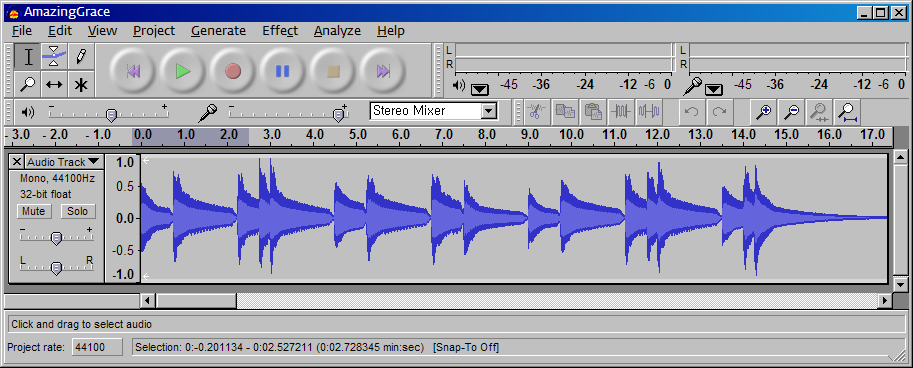Click Fit project in window icon
The image size is (913, 368).
847,112
